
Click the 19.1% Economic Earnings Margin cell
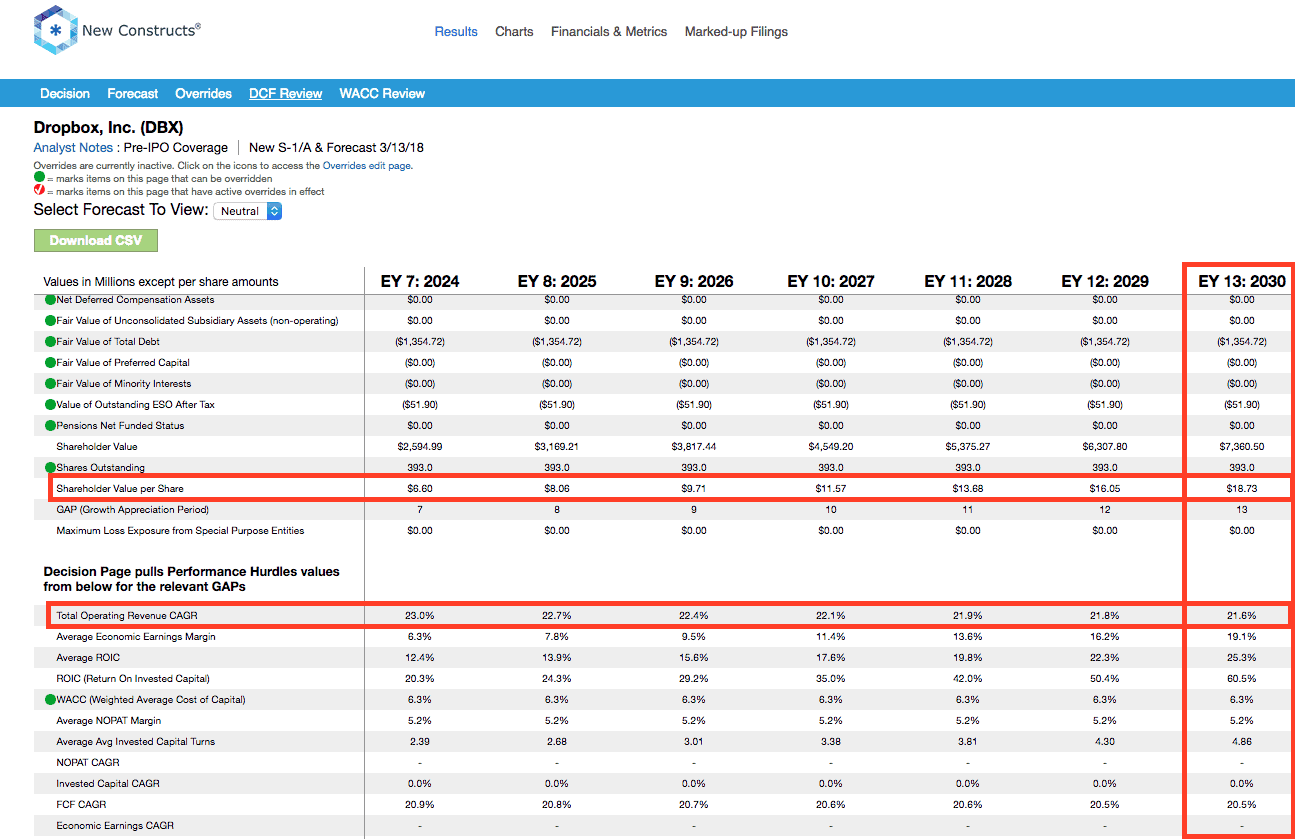(1242, 637)
